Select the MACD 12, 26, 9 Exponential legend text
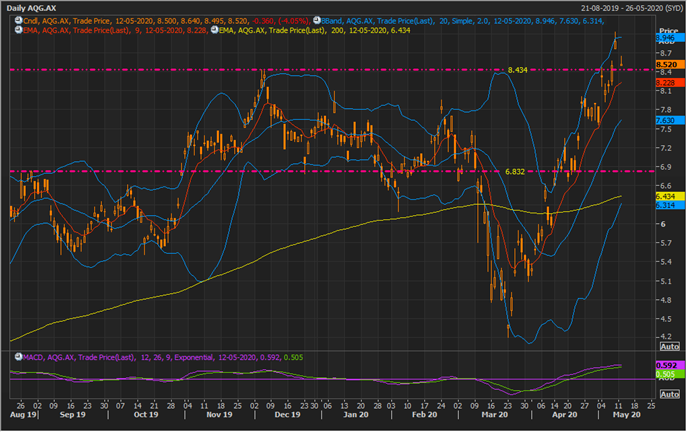 click(x=163, y=357)
